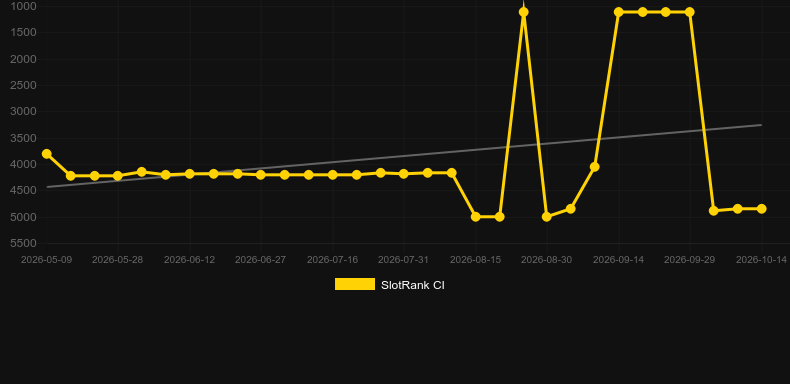The height and width of the screenshot is (384, 790).
Task: Click the 2000 y-axis label
Action: (23, 59)
